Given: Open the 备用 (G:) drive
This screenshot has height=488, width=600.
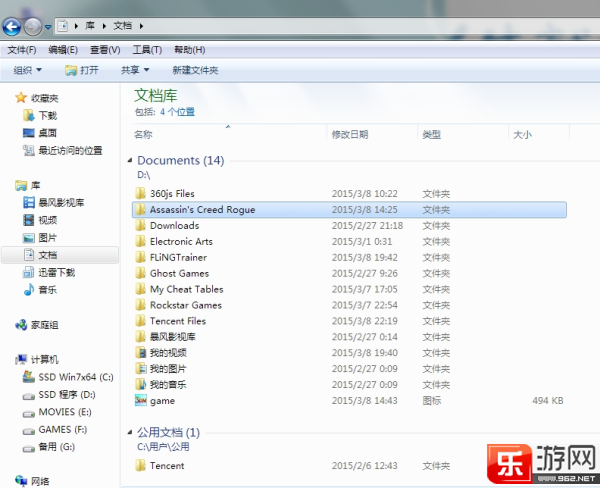Looking at the screenshot, I should [49, 447].
